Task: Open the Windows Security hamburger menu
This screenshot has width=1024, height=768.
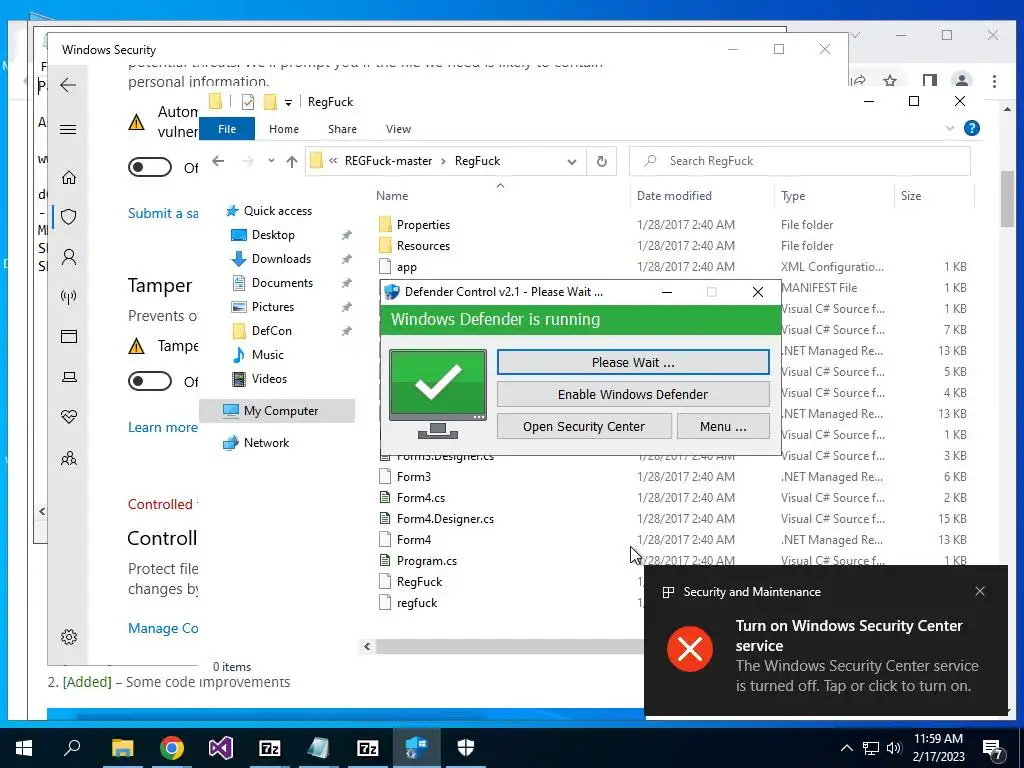Action: coord(68,129)
